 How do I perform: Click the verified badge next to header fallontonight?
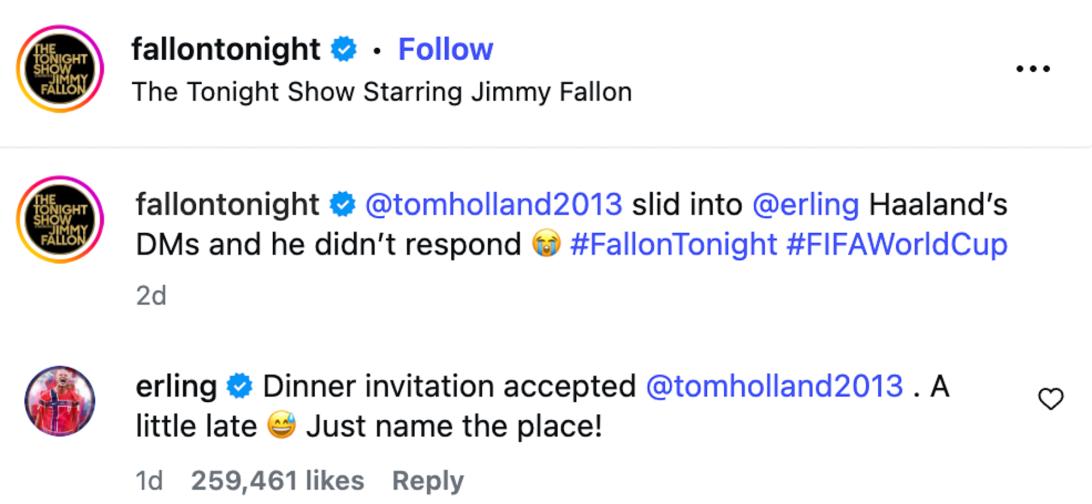[343, 50]
